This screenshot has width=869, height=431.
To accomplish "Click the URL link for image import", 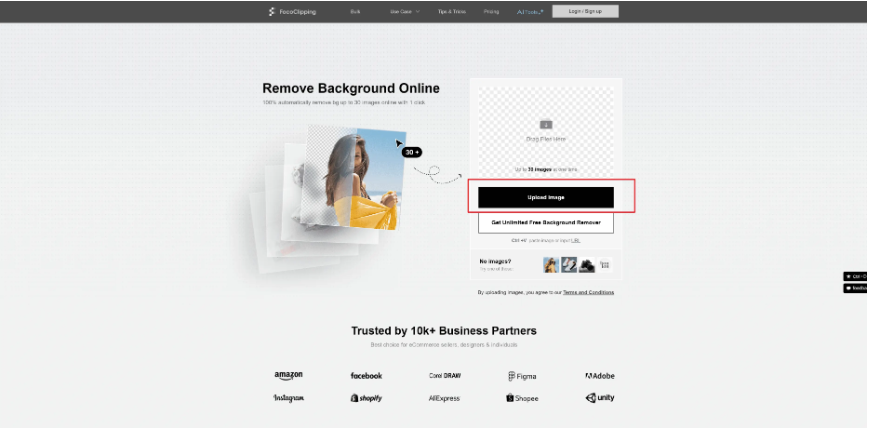I will click(x=576, y=240).
